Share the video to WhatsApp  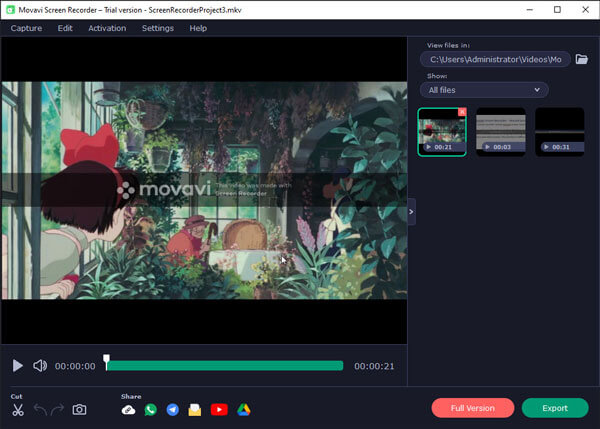[151, 410]
